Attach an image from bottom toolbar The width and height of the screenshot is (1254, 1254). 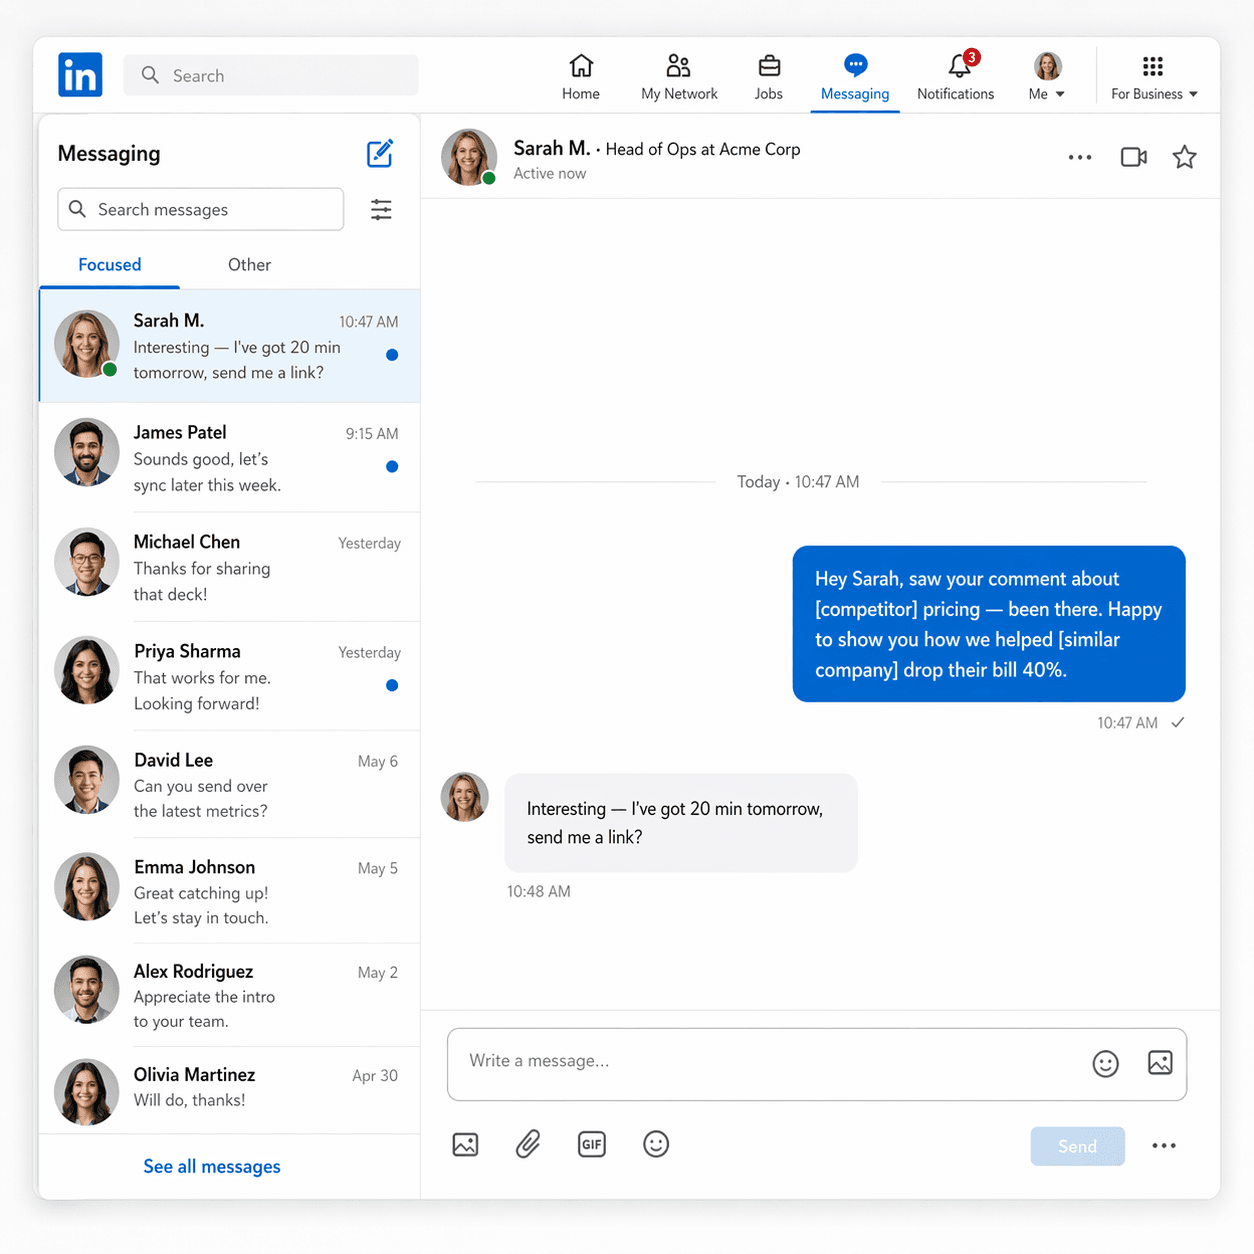click(466, 1144)
